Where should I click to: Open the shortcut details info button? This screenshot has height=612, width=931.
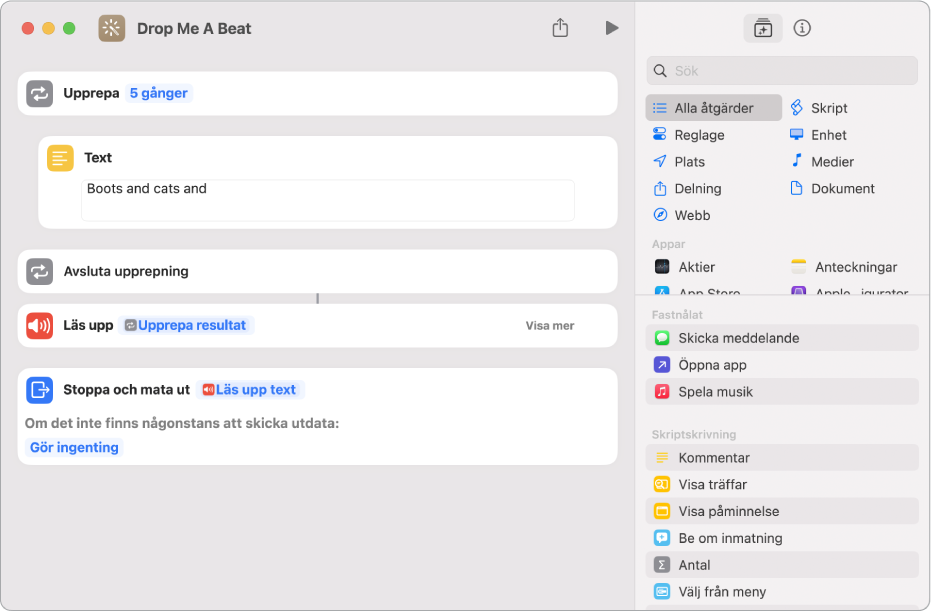click(802, 28)
